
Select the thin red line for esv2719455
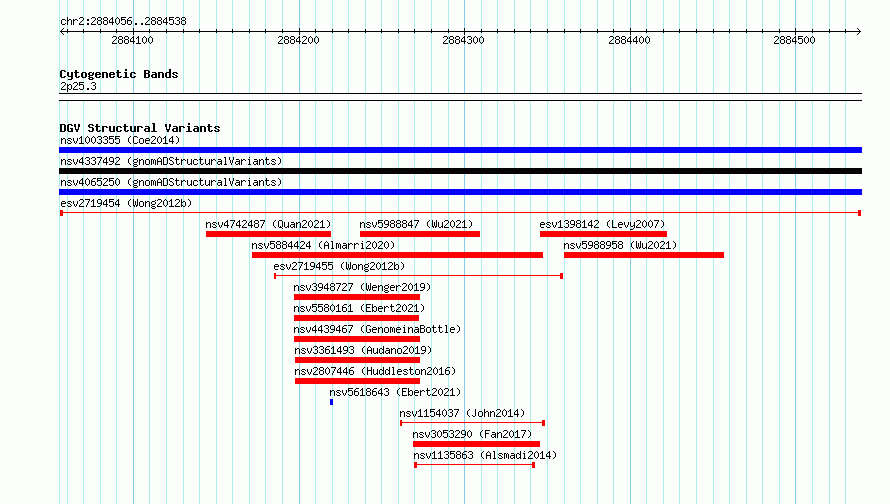click(418, 276)
